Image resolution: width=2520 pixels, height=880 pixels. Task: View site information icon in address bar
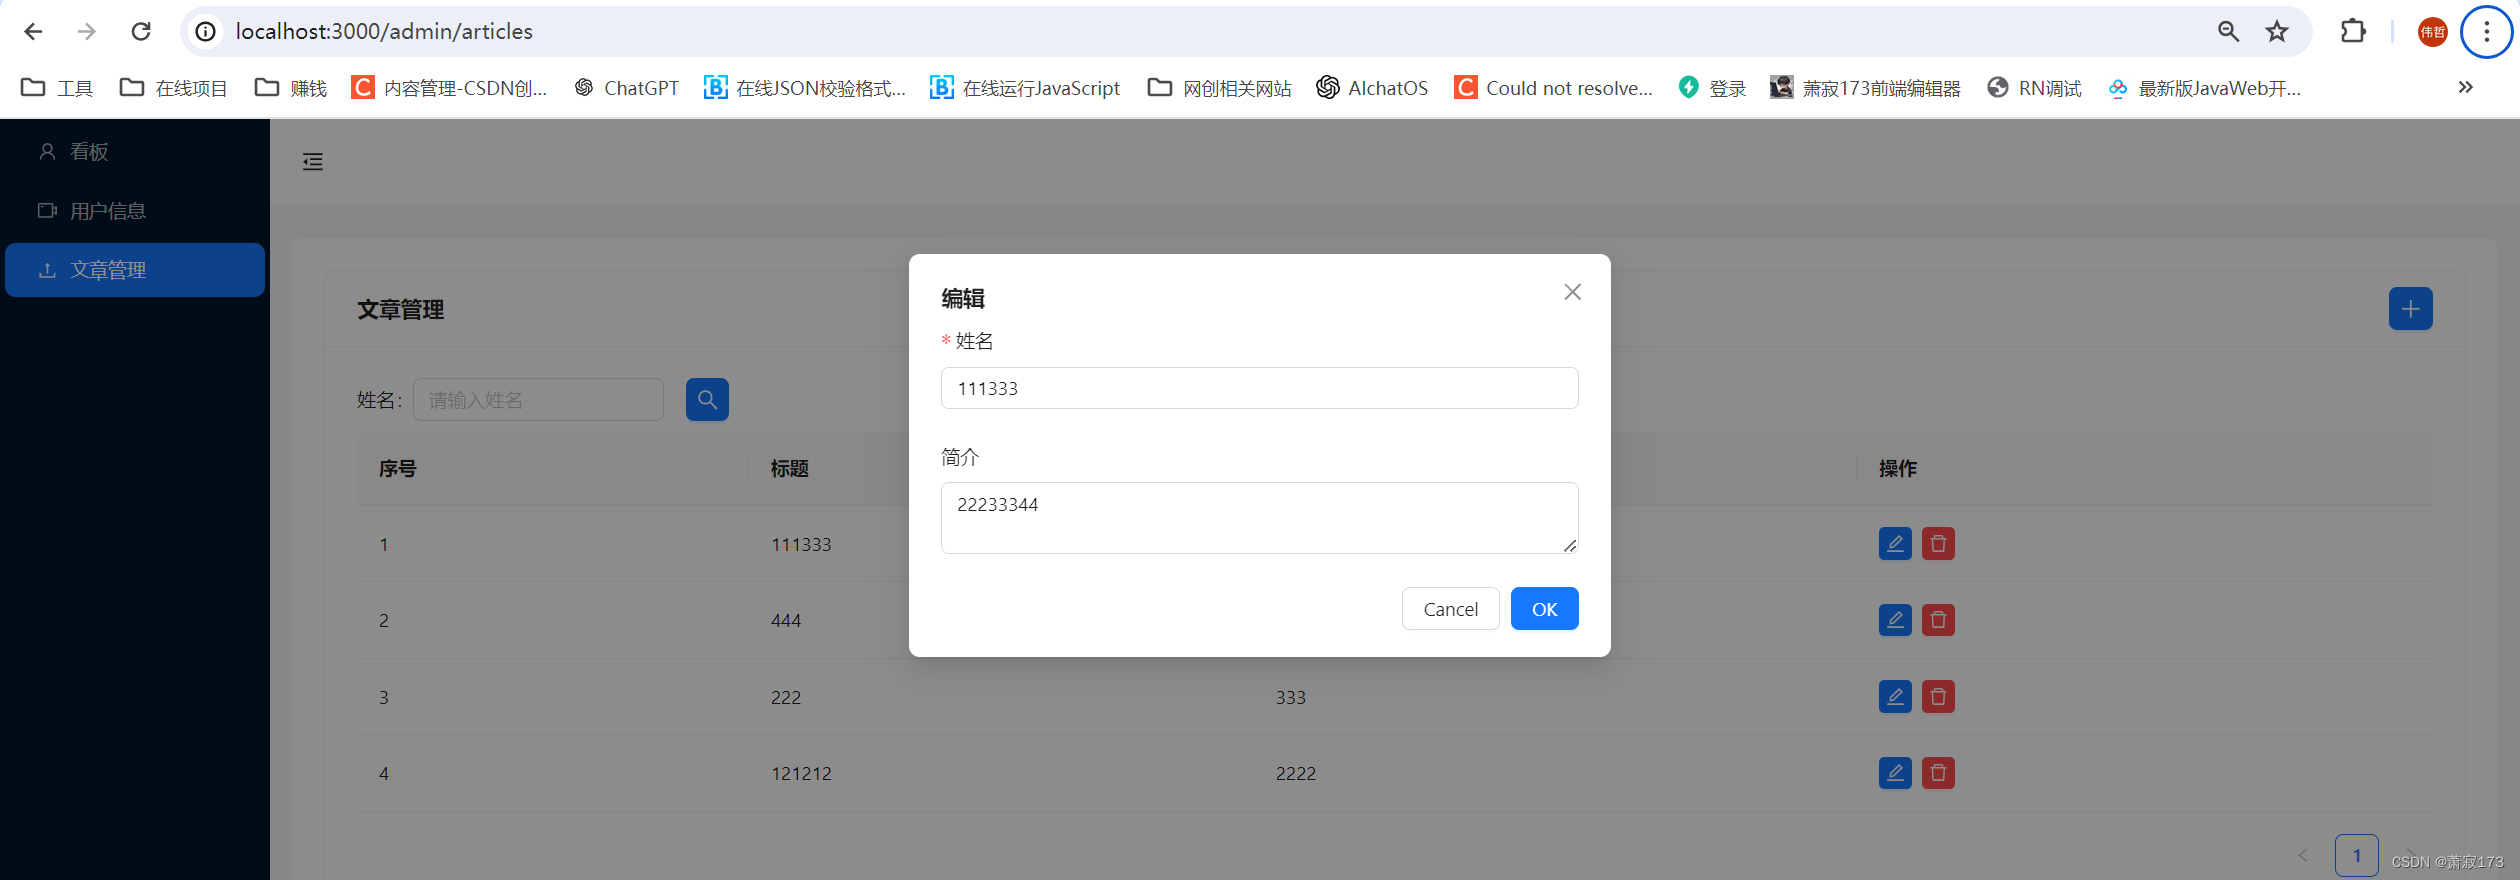tap(205, 31)
